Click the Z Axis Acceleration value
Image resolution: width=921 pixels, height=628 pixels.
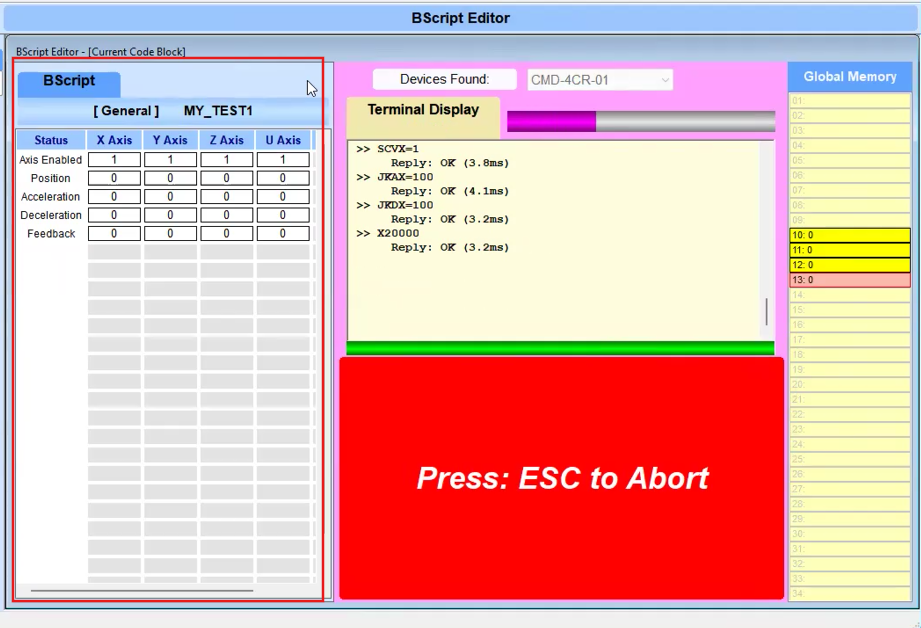tap(227, 196)
